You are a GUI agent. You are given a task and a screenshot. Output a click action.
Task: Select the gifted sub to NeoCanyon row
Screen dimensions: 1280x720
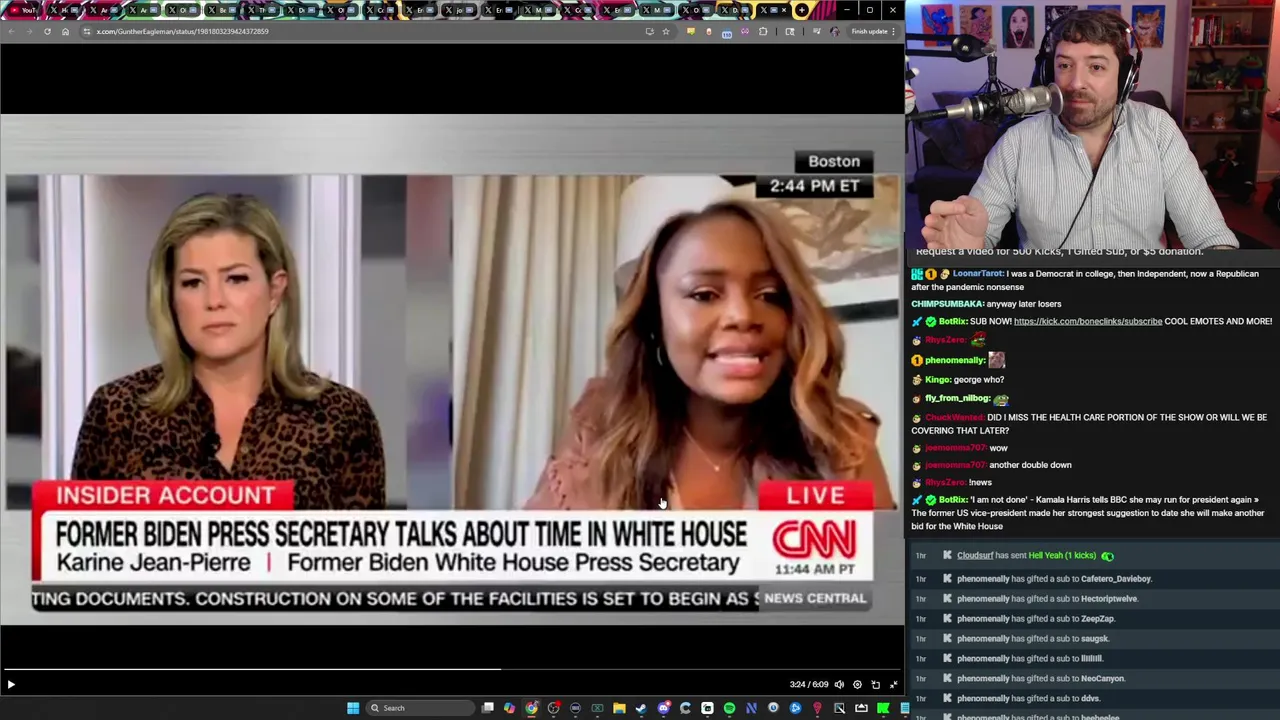pos(1093,678)
